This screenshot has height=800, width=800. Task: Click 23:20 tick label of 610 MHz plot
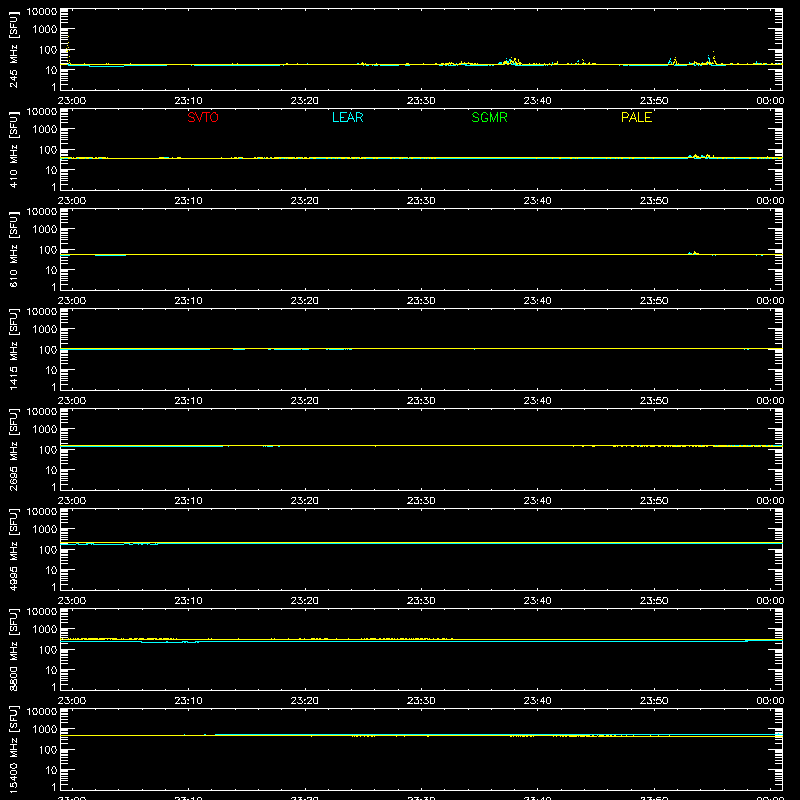305,301
